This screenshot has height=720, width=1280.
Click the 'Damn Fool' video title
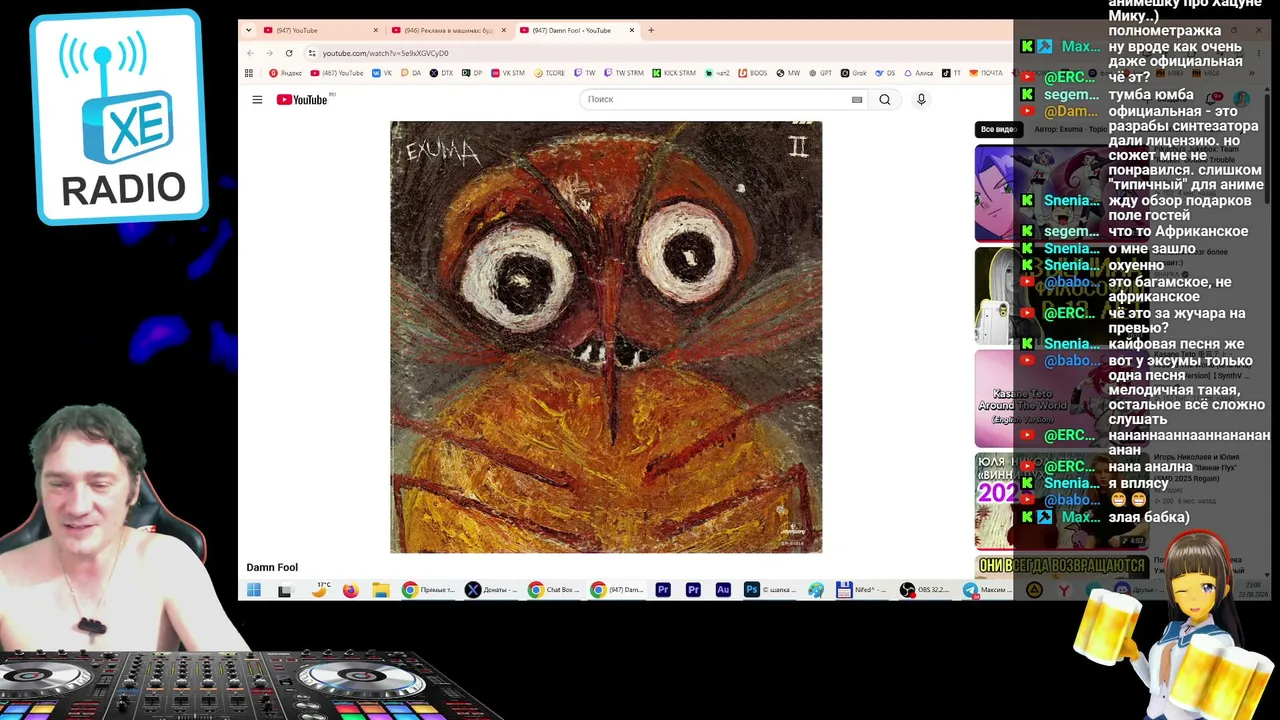click(x=272, y=567)
